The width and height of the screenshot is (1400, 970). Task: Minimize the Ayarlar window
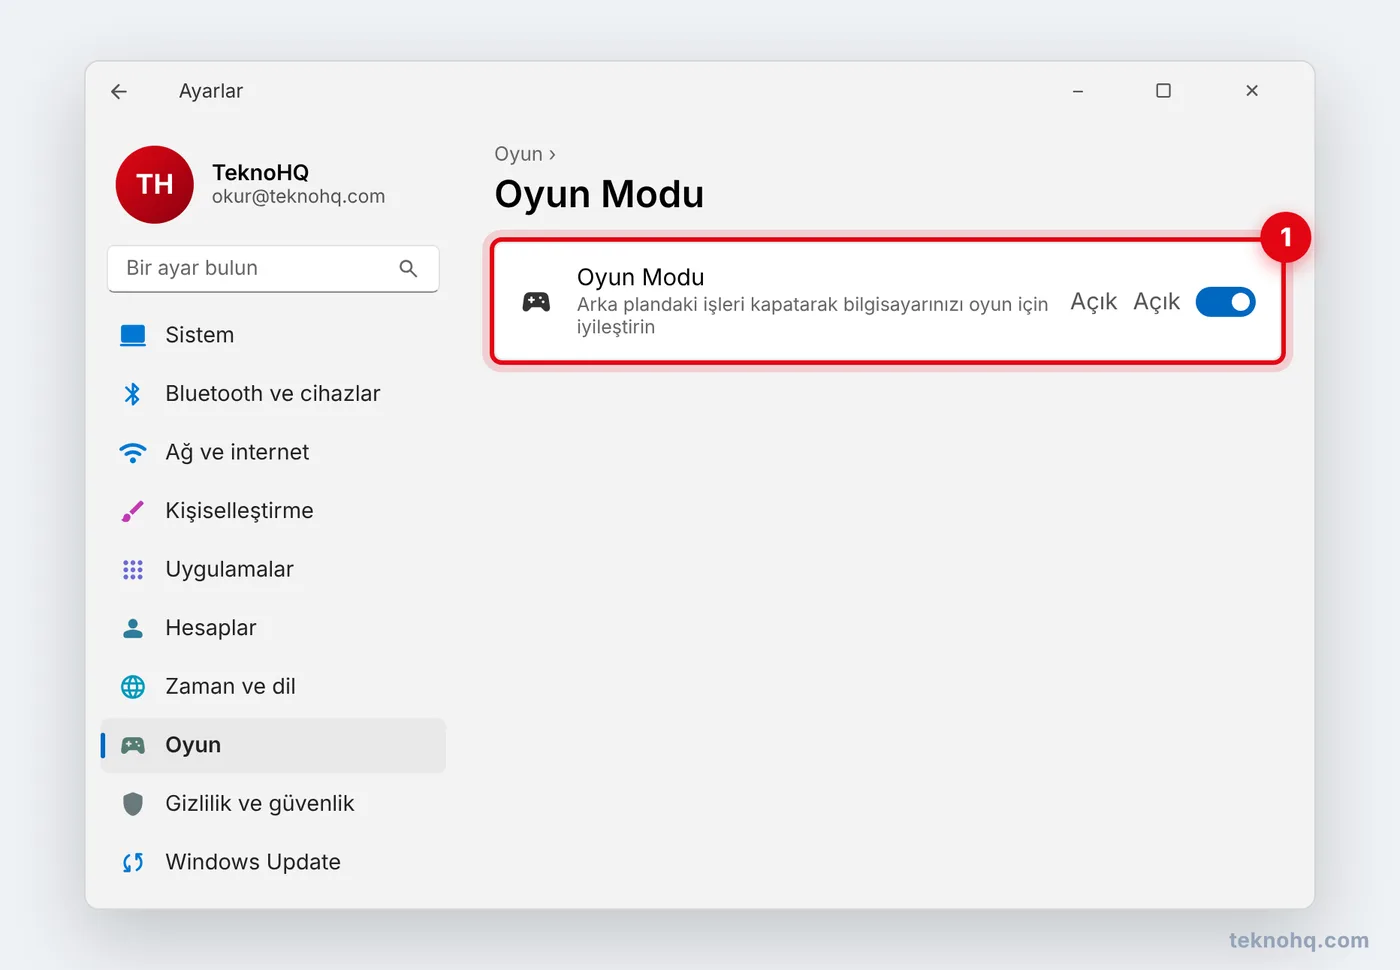point(1078,91)
